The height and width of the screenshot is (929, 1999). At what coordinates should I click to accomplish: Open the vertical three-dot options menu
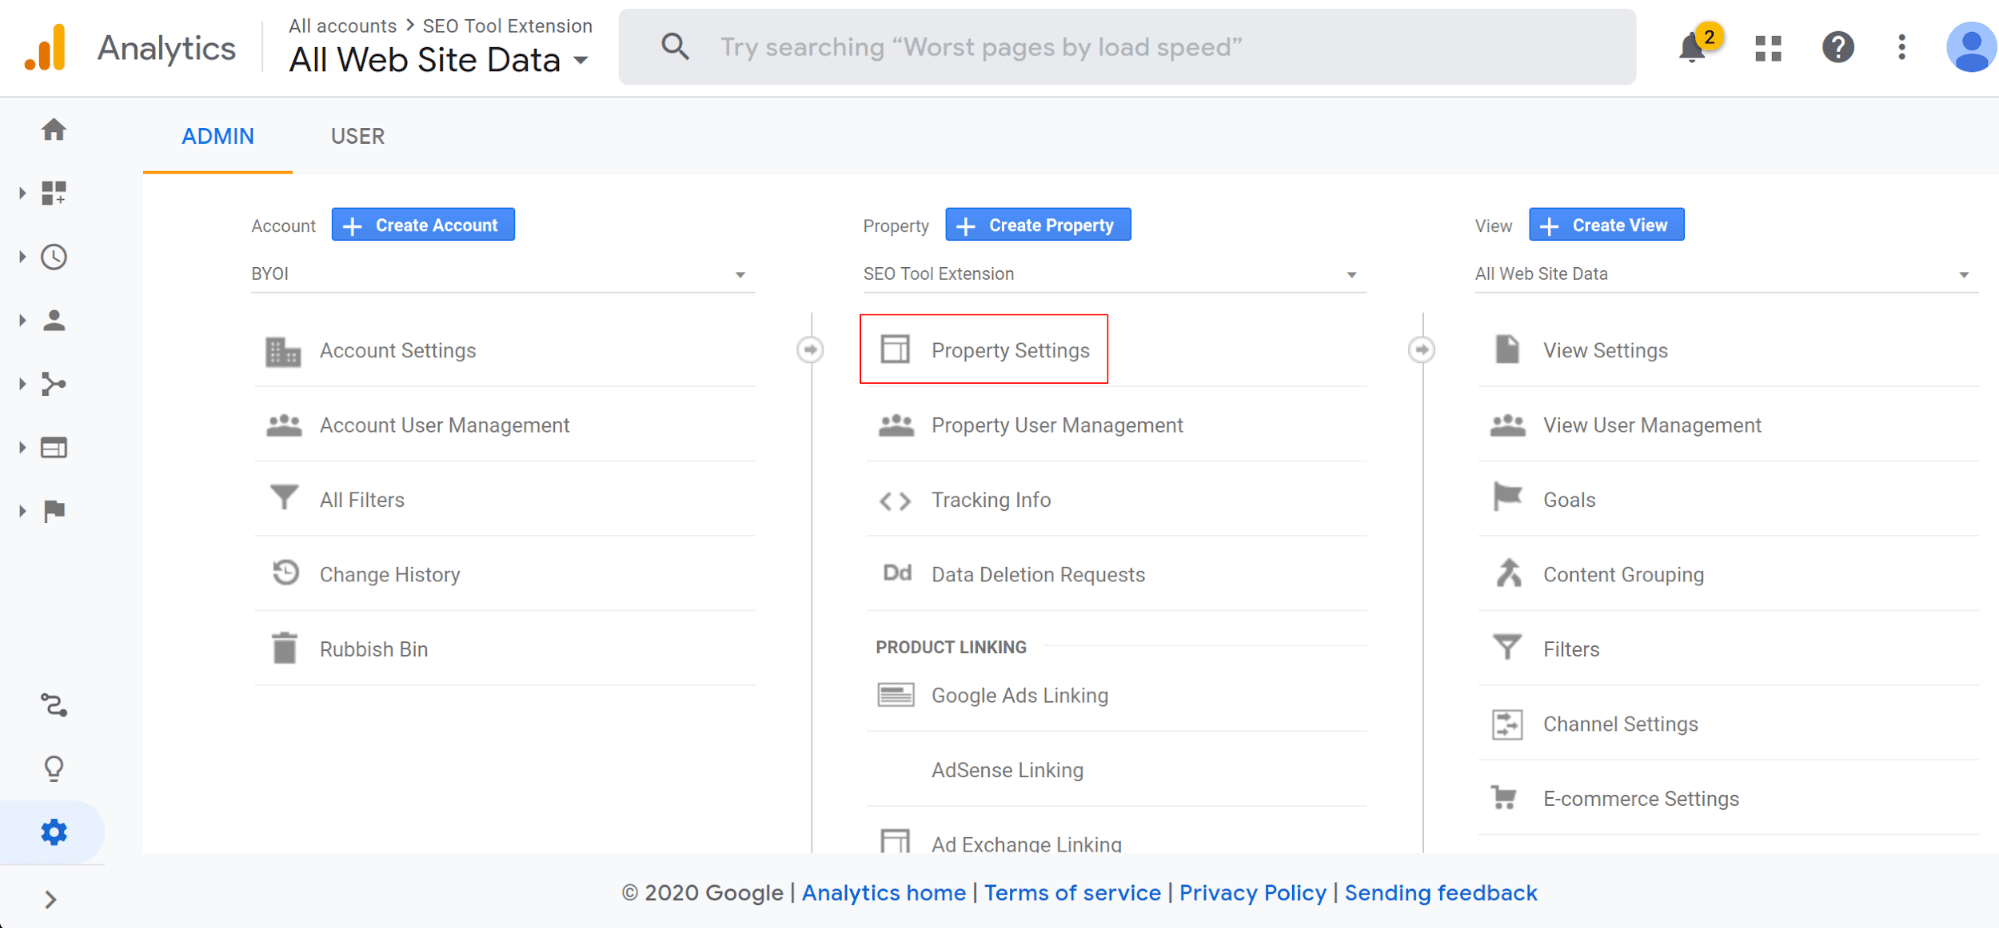1902,47
